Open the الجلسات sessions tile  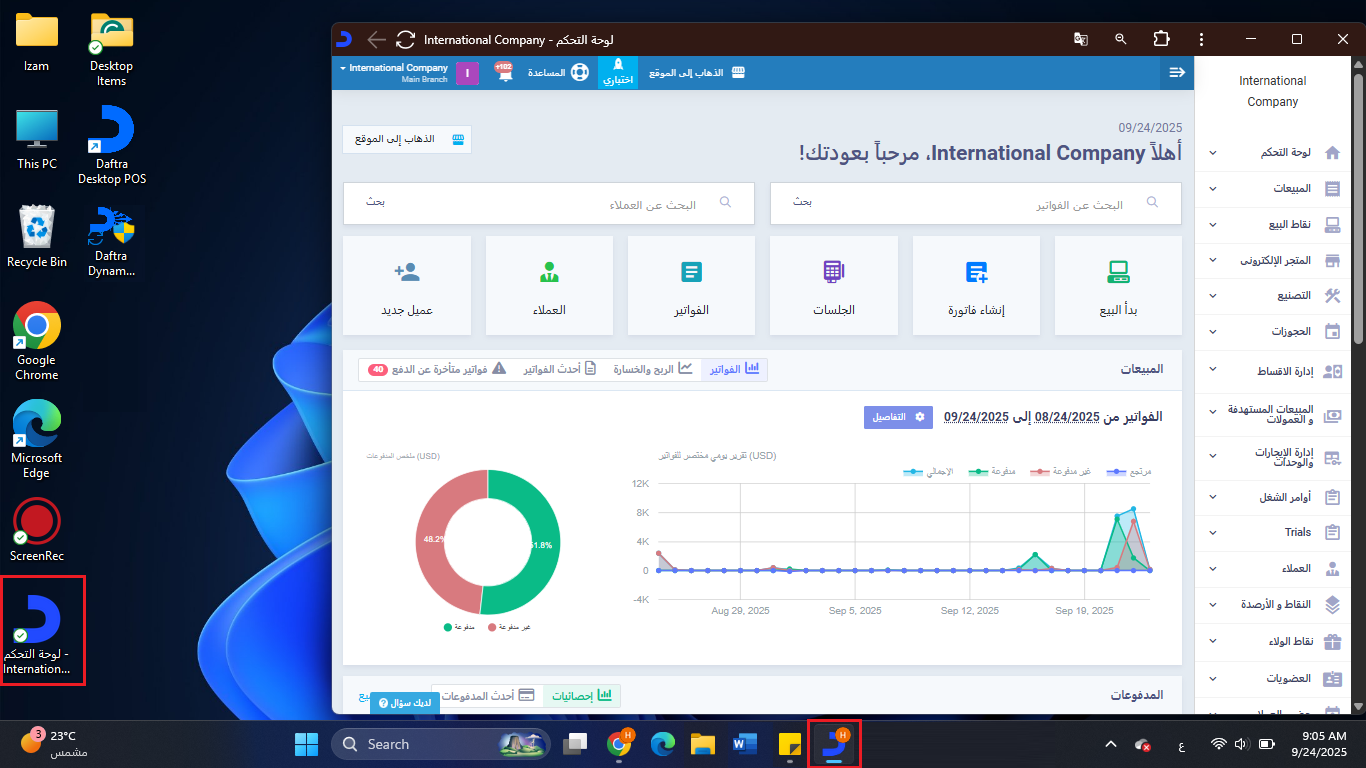834,285
